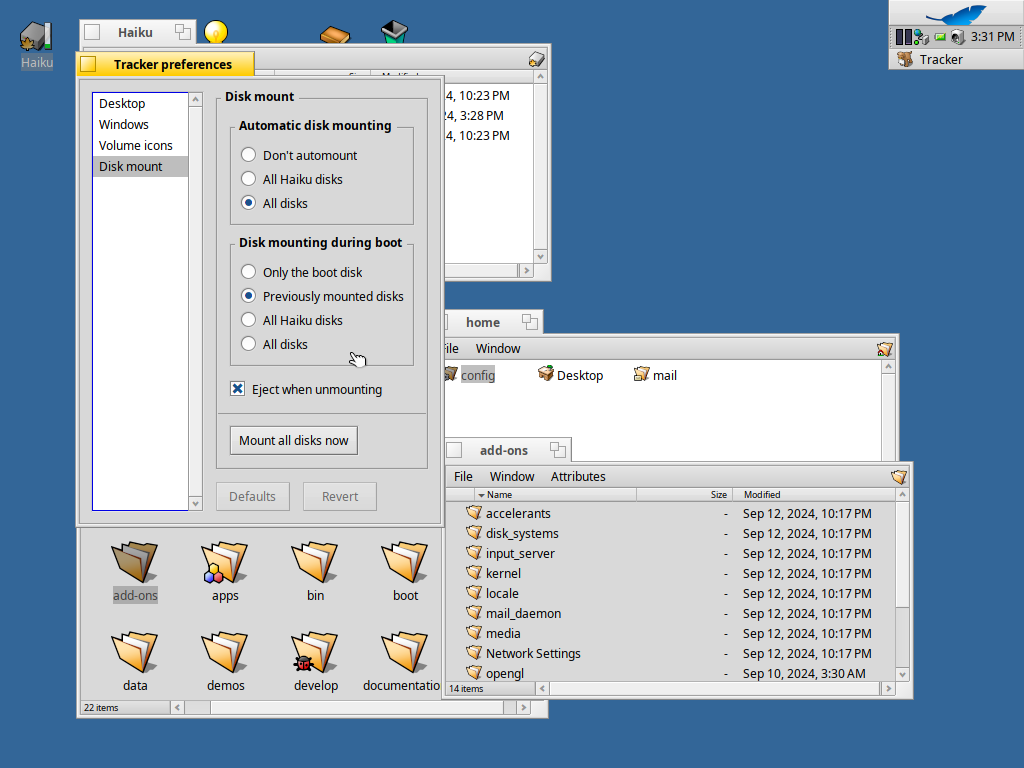
Task: Click the lightbulb icon on desktop
Action: point(216,32)
